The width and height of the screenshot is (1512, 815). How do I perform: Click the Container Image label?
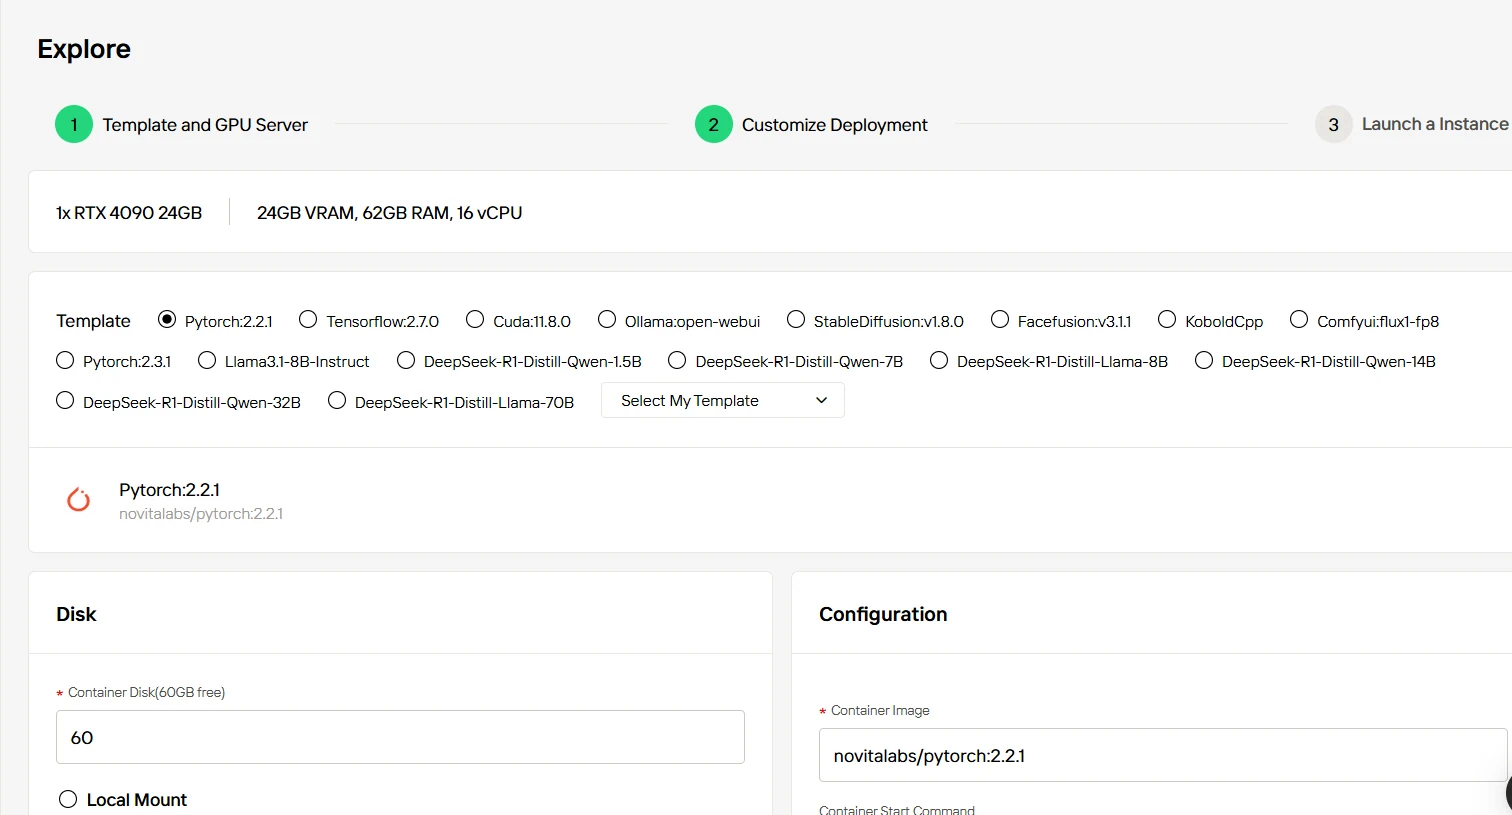coord(880,710)
